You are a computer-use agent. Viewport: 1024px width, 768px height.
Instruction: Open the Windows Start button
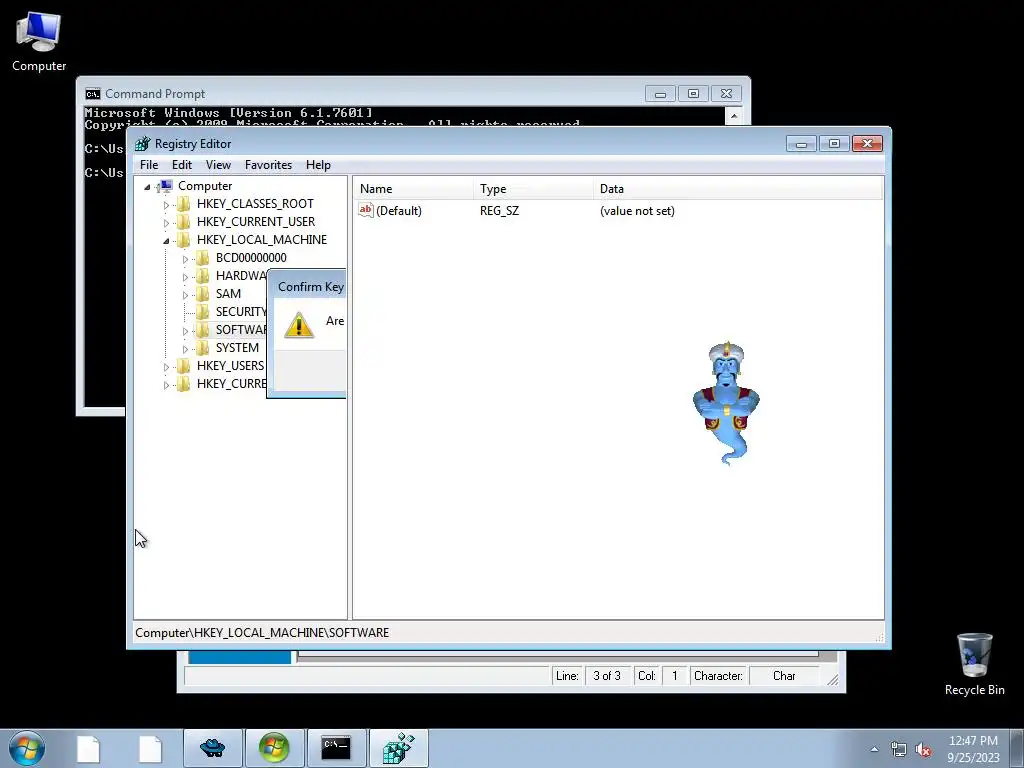click(x=27, y=748)
